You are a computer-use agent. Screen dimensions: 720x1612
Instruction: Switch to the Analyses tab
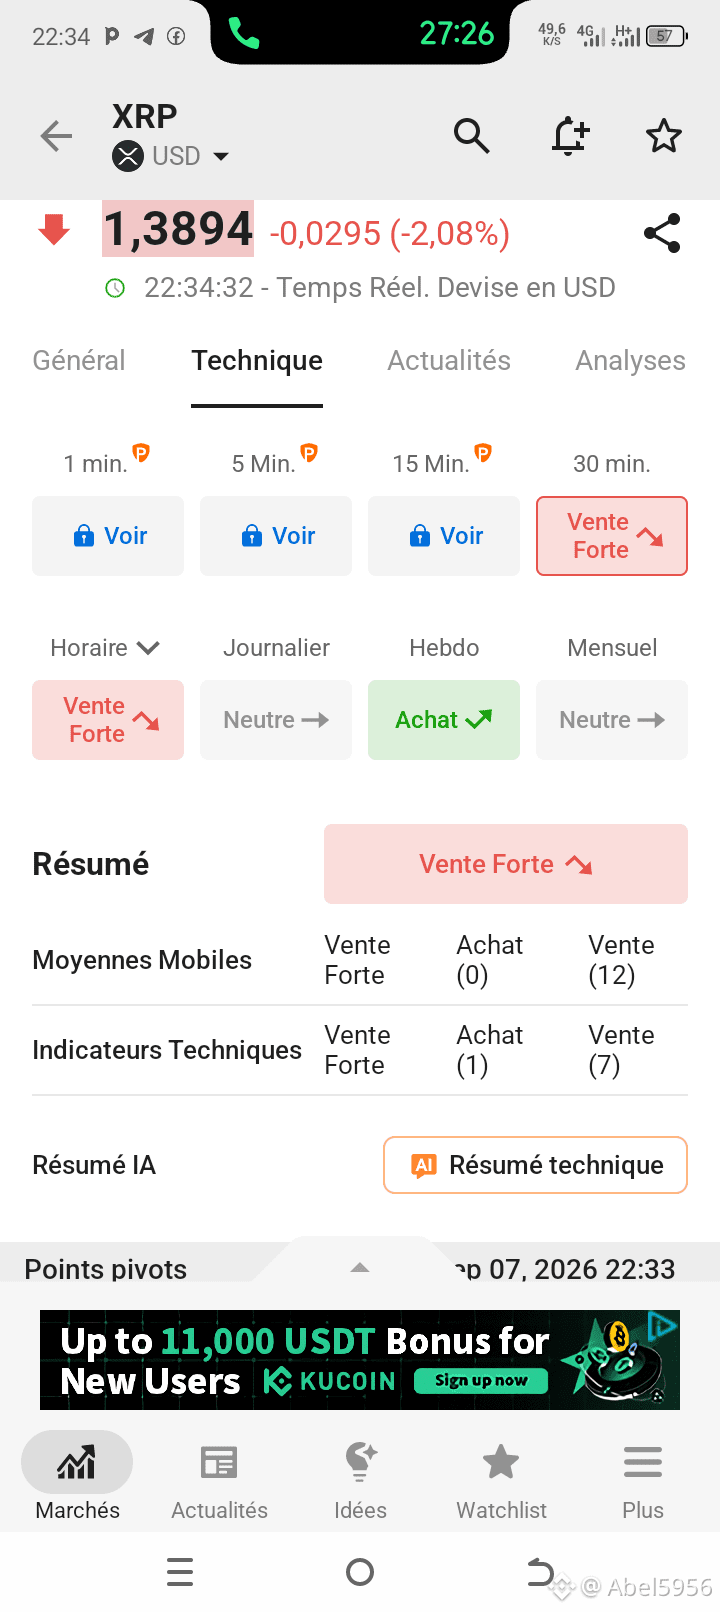pos(630,360)
